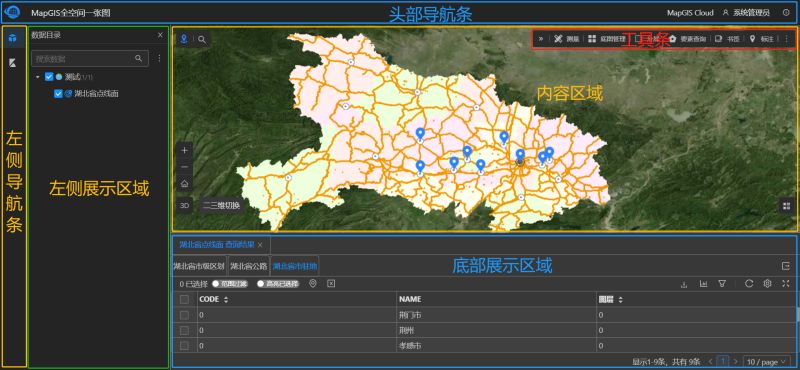Open the second left sidebar icon

12,63
